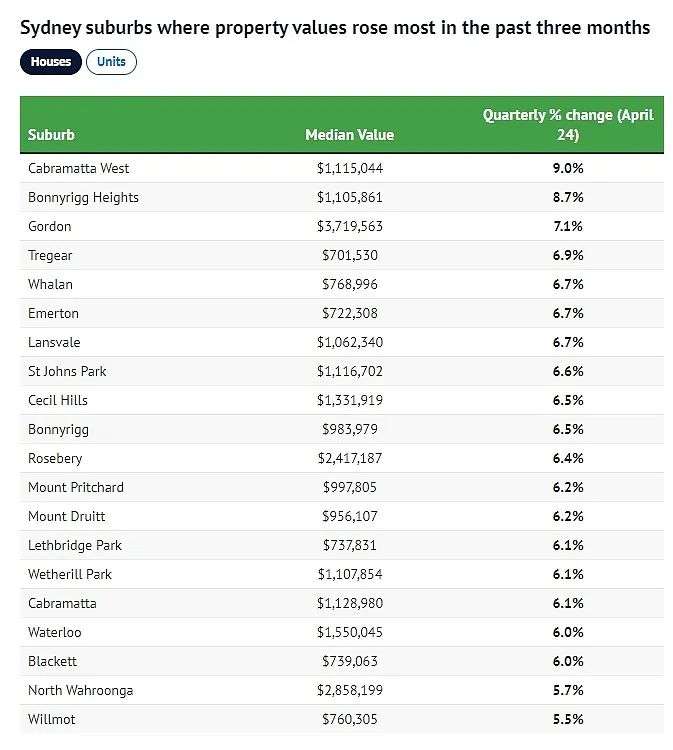
Task: Select the Mount Druitt row
Action: point(342,516)
